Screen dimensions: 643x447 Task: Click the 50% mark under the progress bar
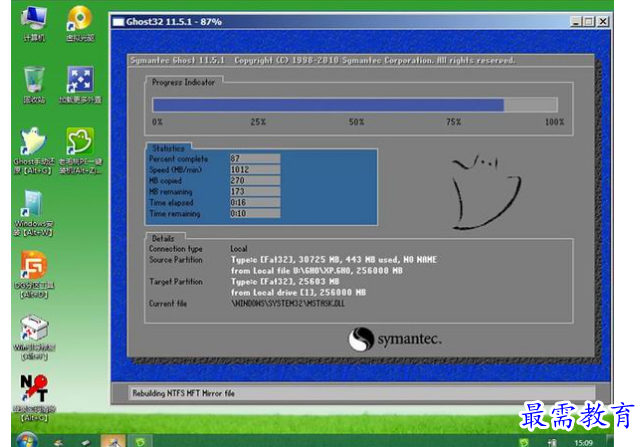pyautogui.click(x=356, y=122)
